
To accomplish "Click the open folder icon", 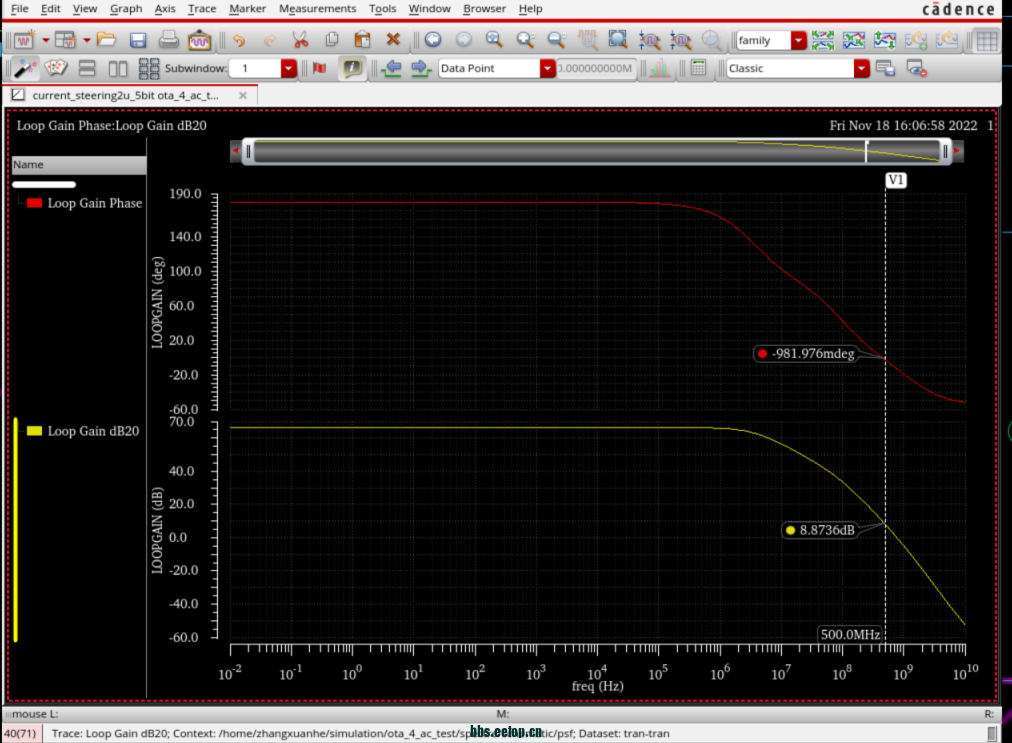I will tap(106, 40).
